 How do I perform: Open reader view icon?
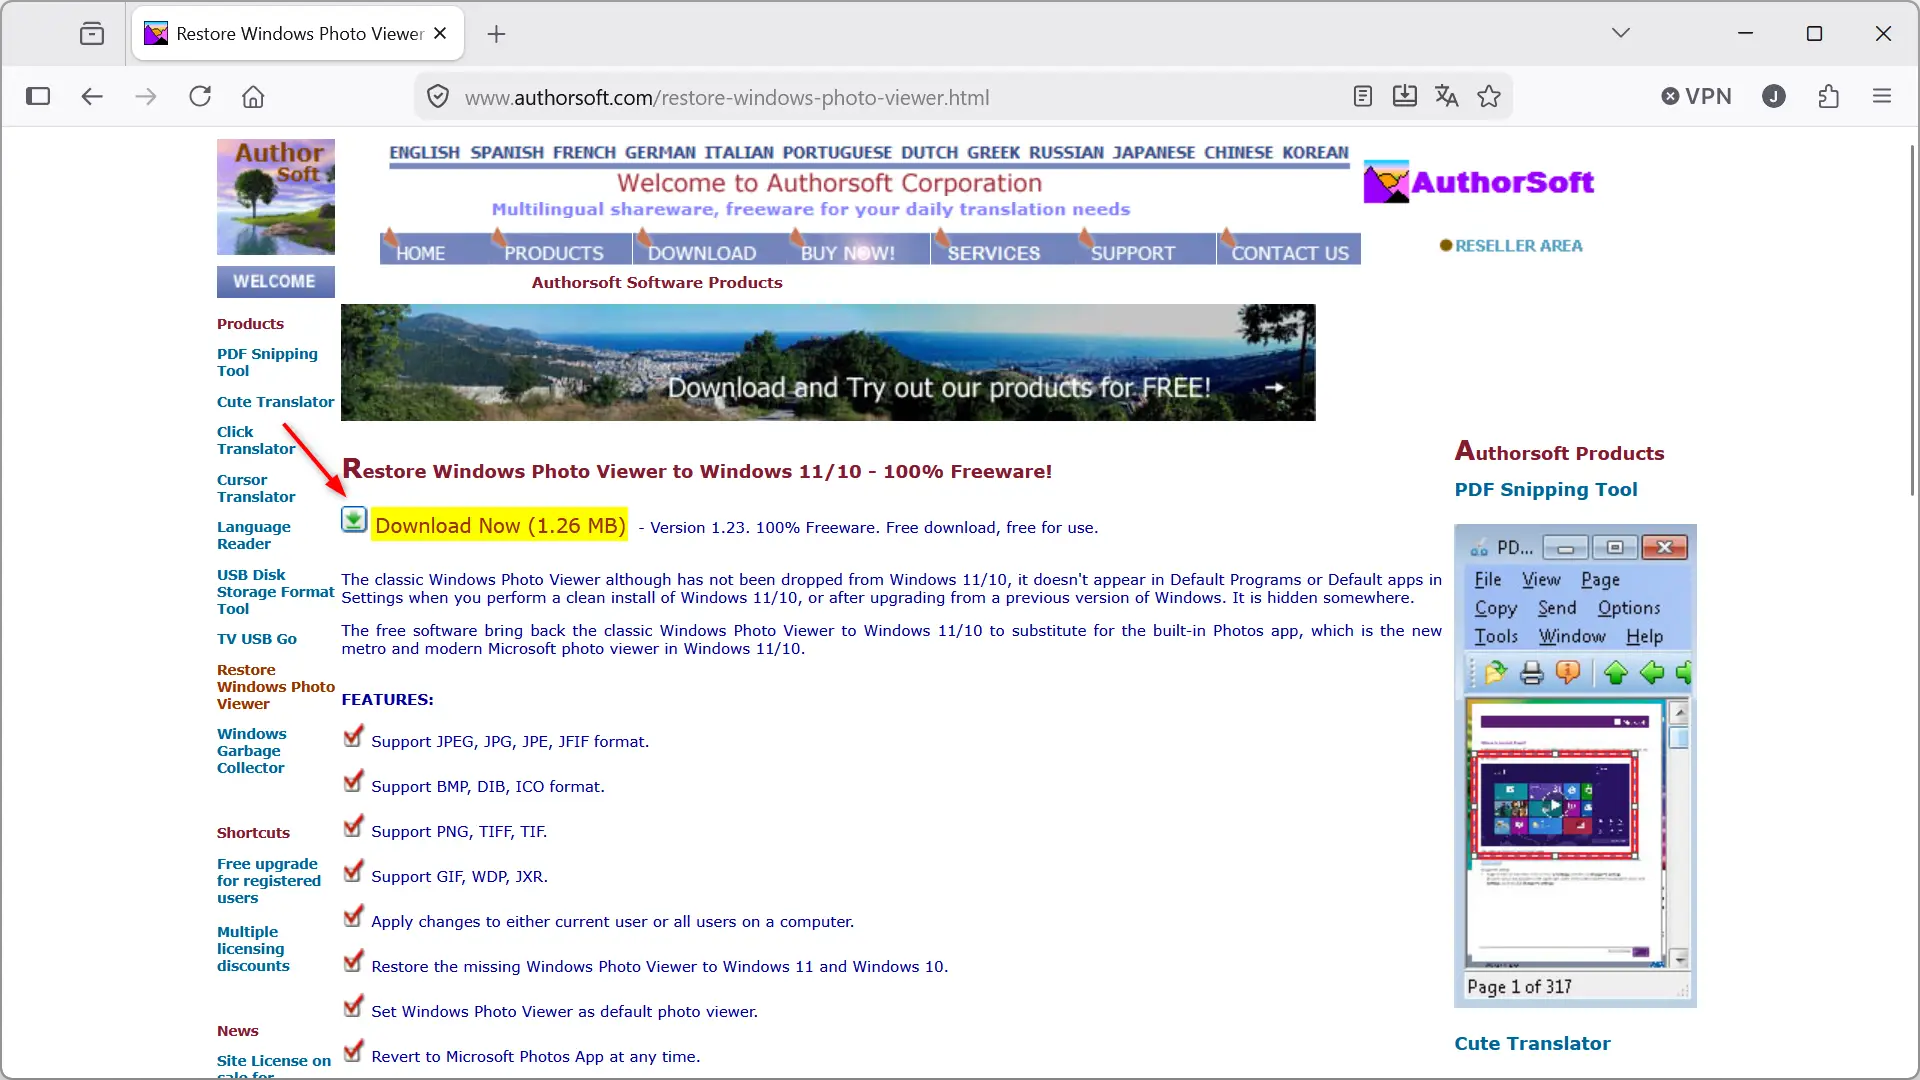click(1363, 97)
